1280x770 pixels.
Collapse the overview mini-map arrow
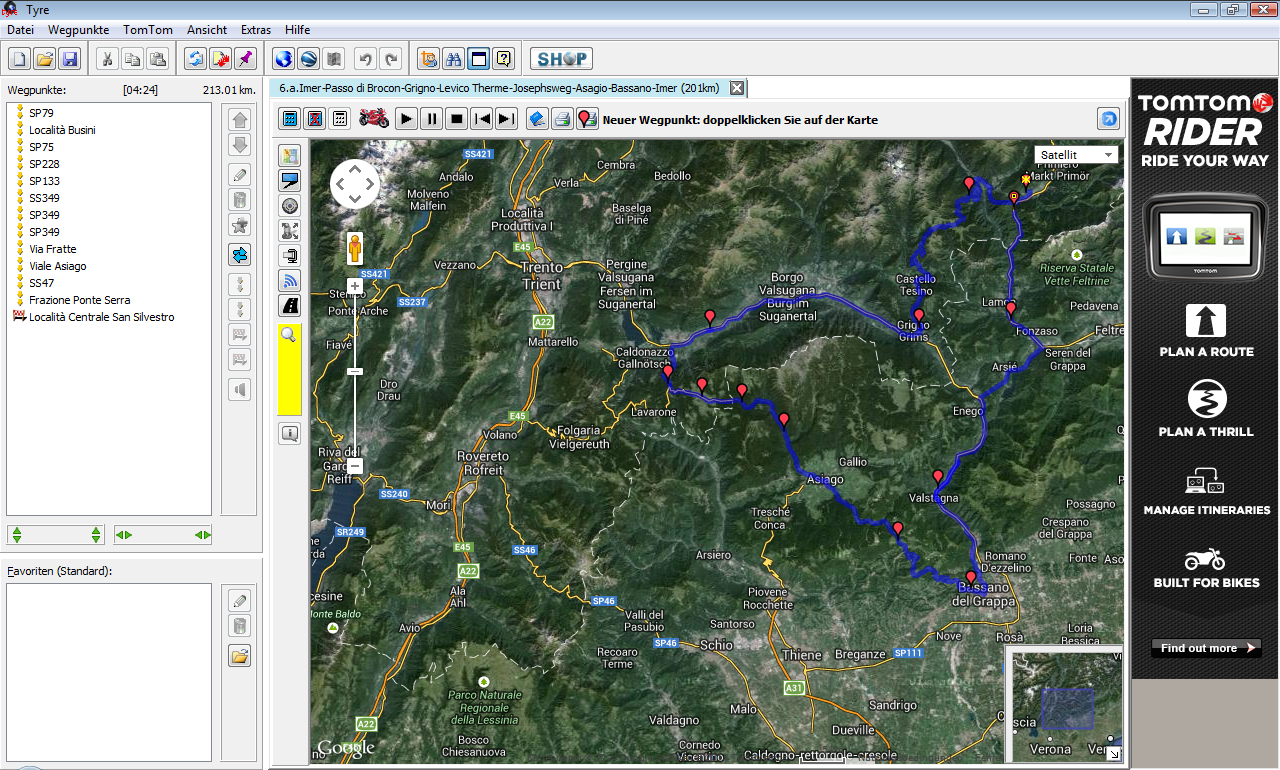[x=1113, y=753]
